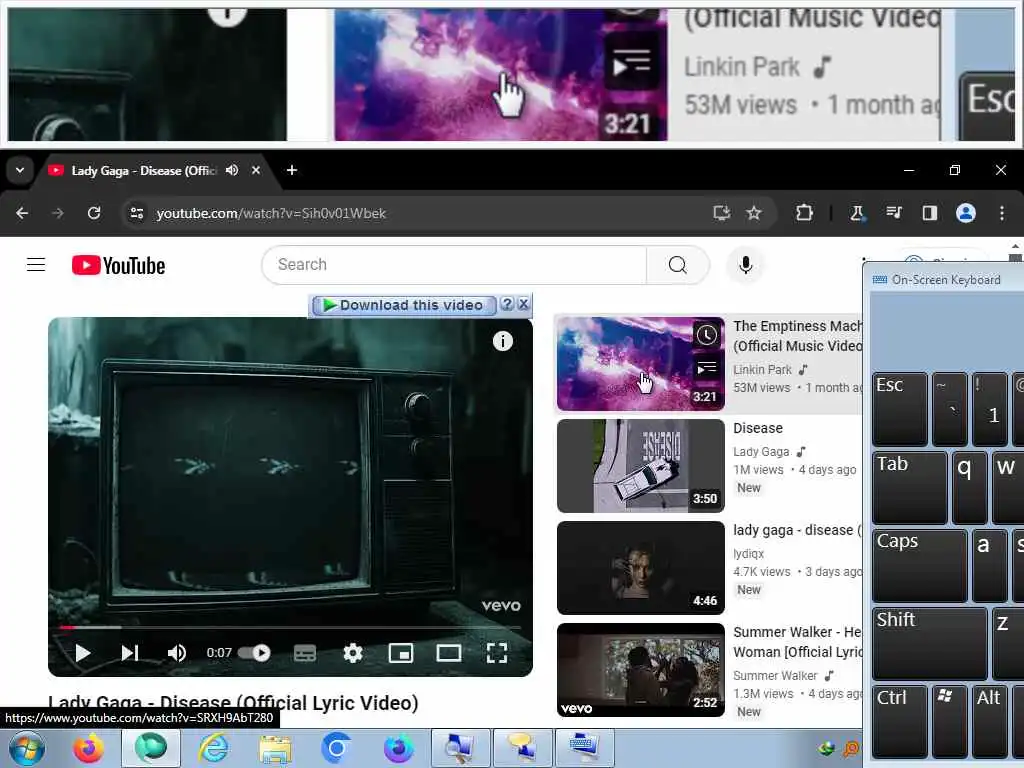Image resolution: width=1024 pixels, height=768 pixels.
Task: Open On-Screen Keyboard taskbar button
Action: (584, 748)
